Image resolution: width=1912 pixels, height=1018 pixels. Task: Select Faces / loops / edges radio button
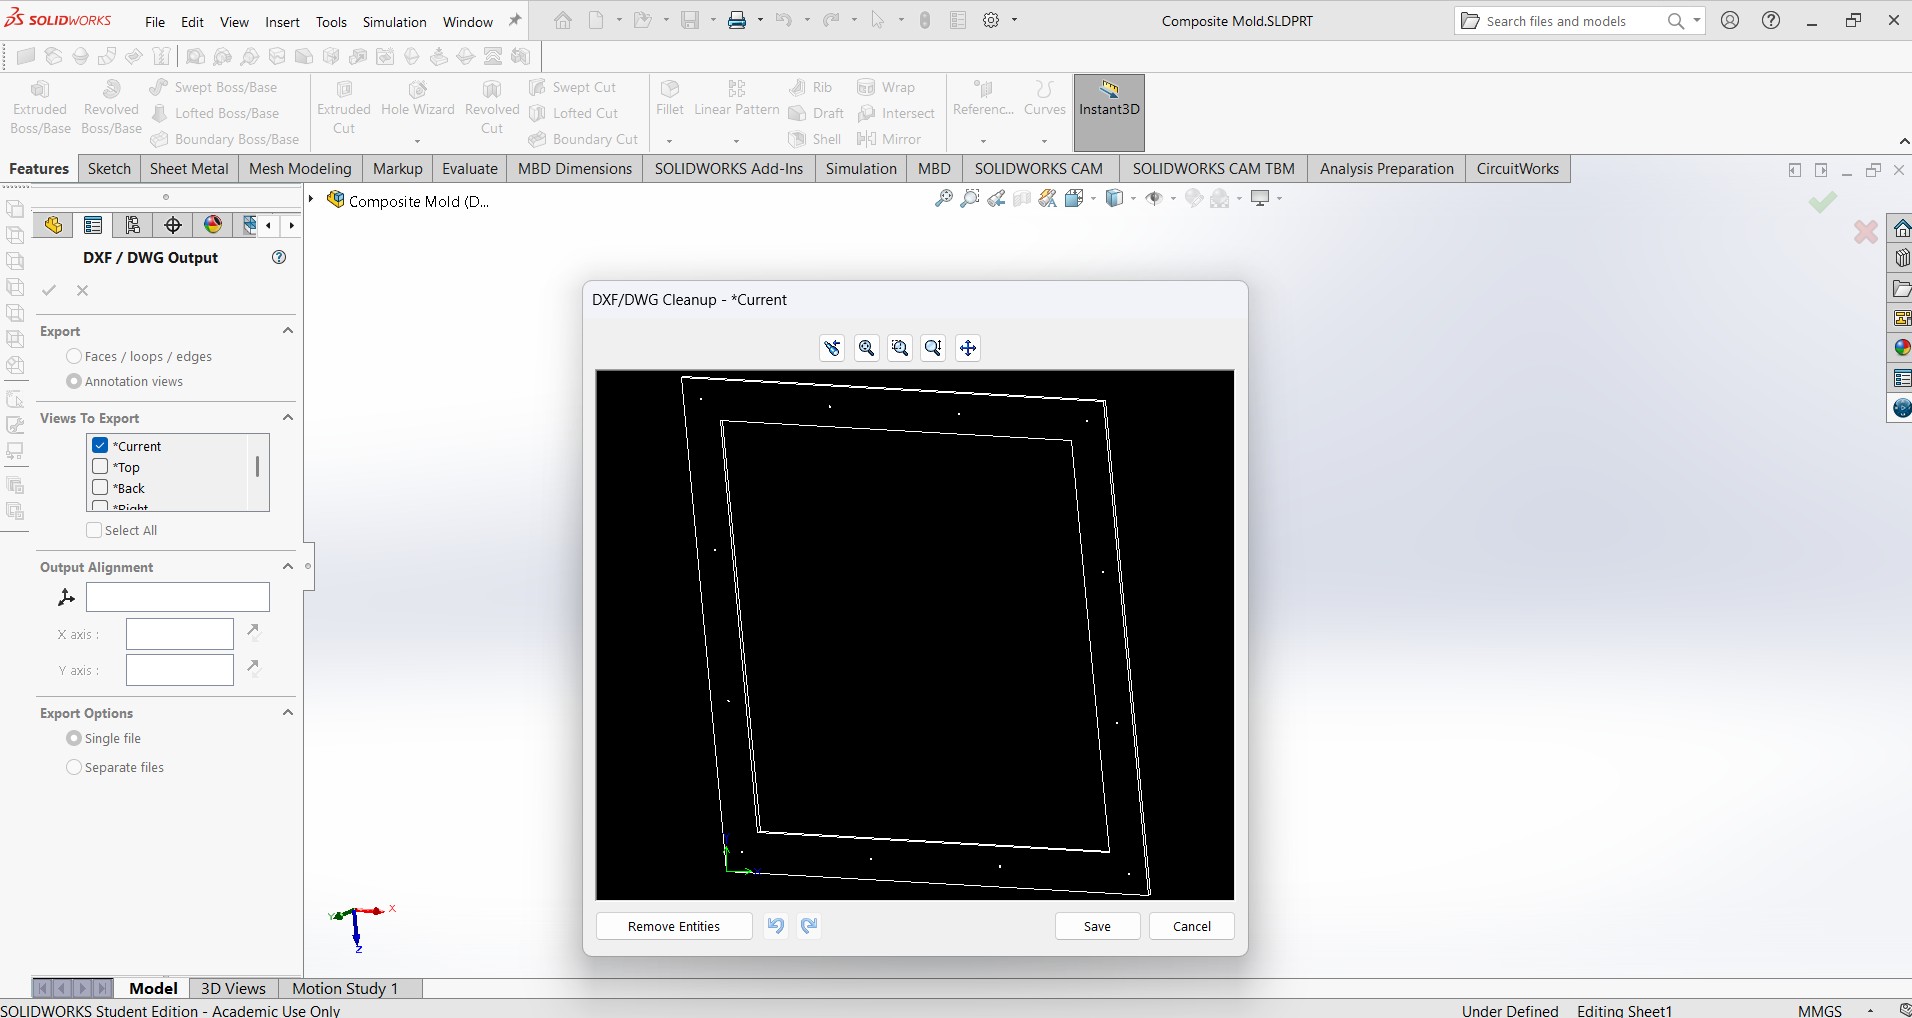(74, 356)
